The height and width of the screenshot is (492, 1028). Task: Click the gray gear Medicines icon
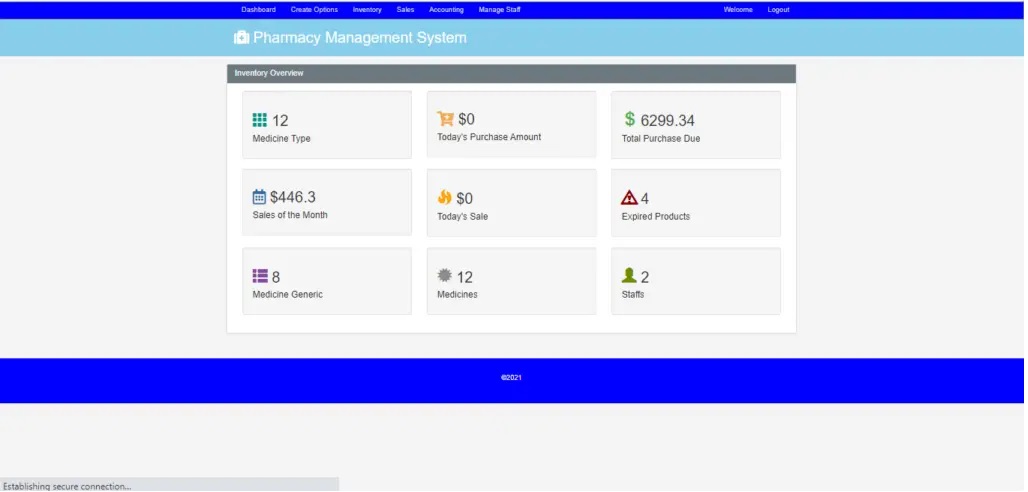[445, 276]
